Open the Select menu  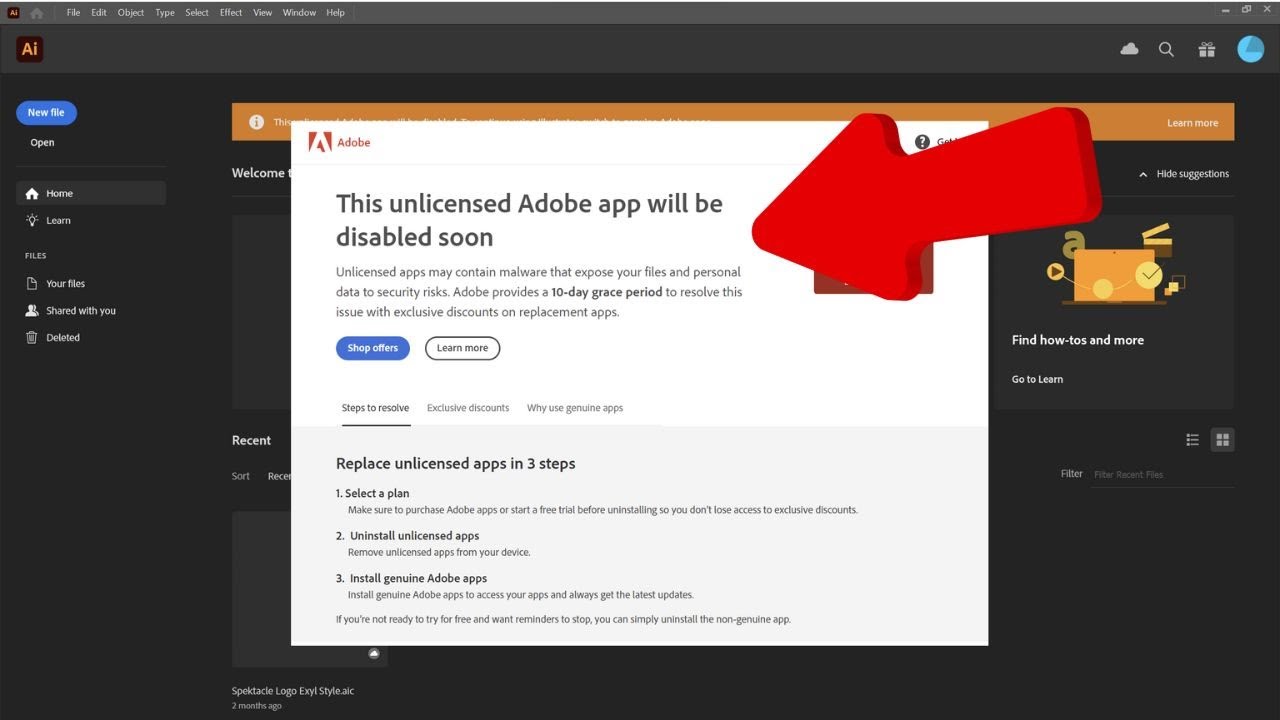[197, 13]
